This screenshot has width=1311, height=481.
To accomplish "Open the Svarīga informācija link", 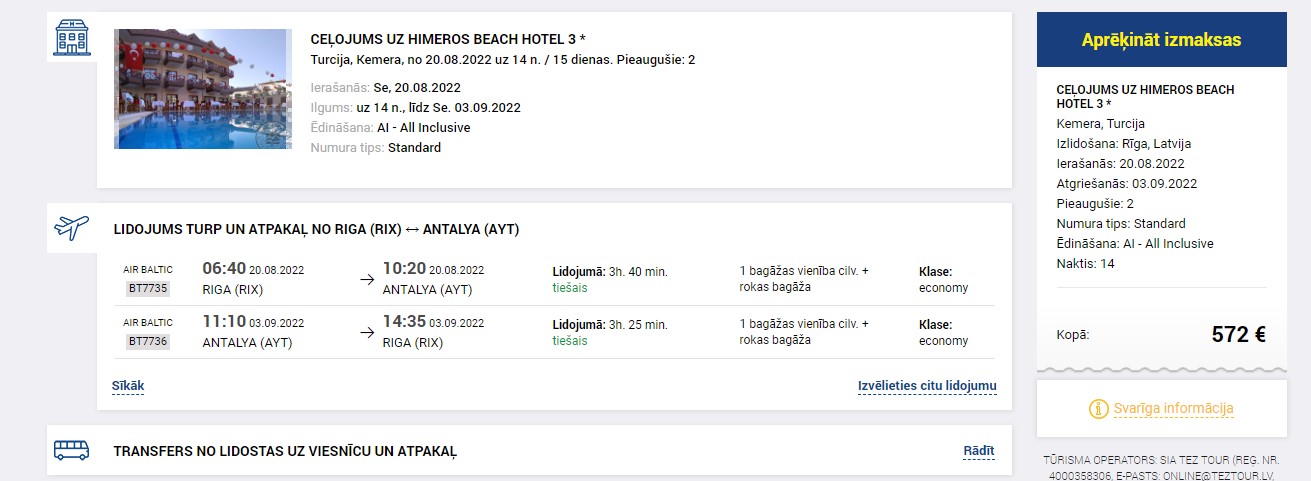I will point(1174,408).
